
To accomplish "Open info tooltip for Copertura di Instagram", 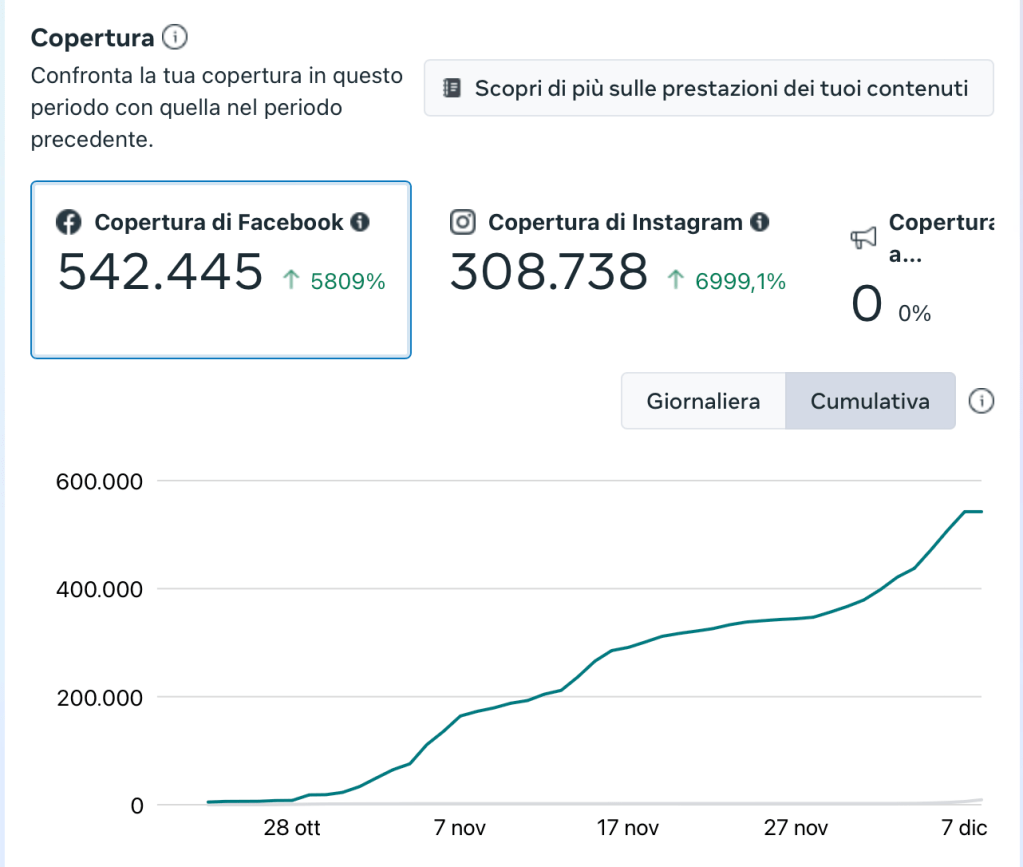I will coord(760,222).
